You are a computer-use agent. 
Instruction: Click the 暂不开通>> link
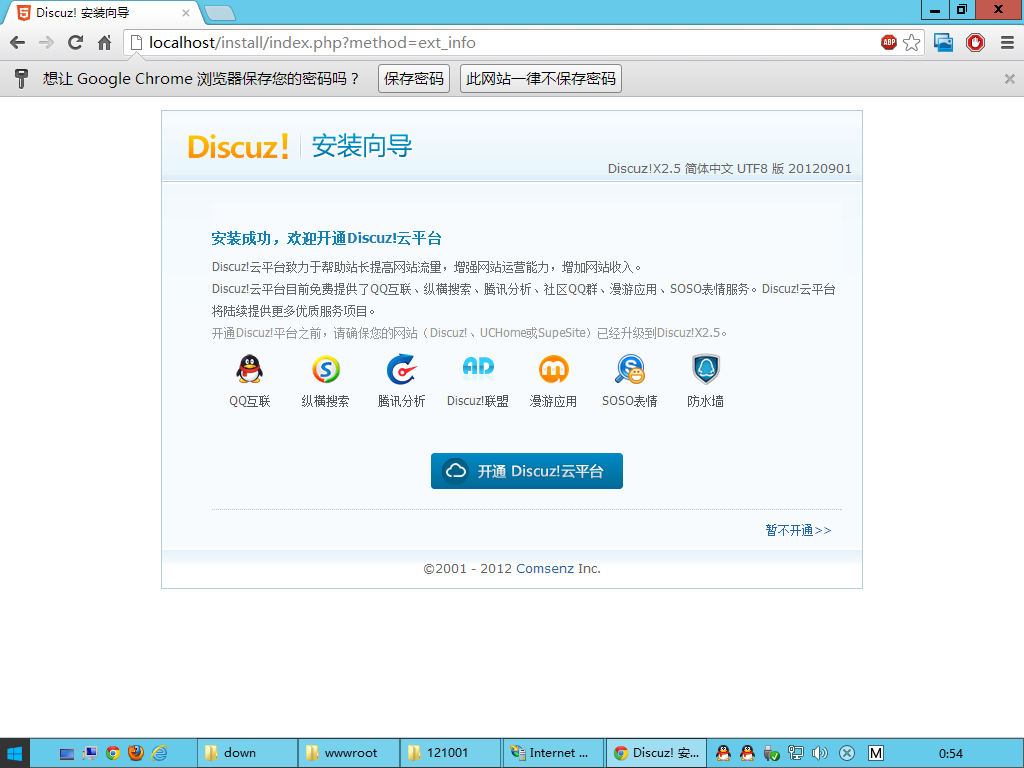point(798,530)
